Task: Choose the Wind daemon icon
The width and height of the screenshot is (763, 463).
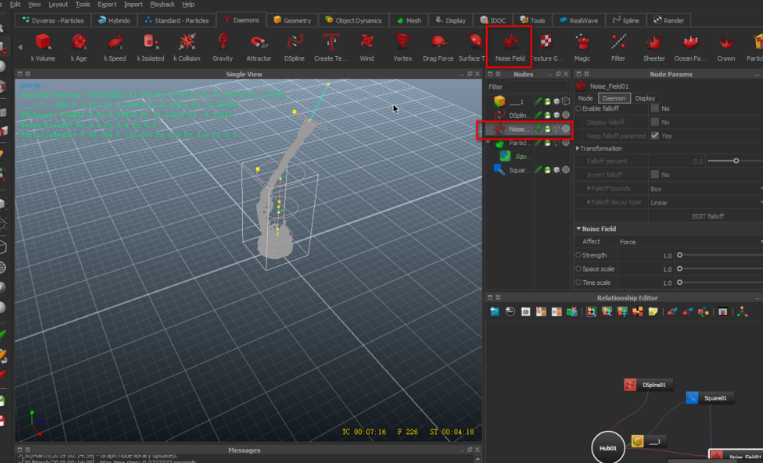Action: pyautogui.click(x=367, y=42)
